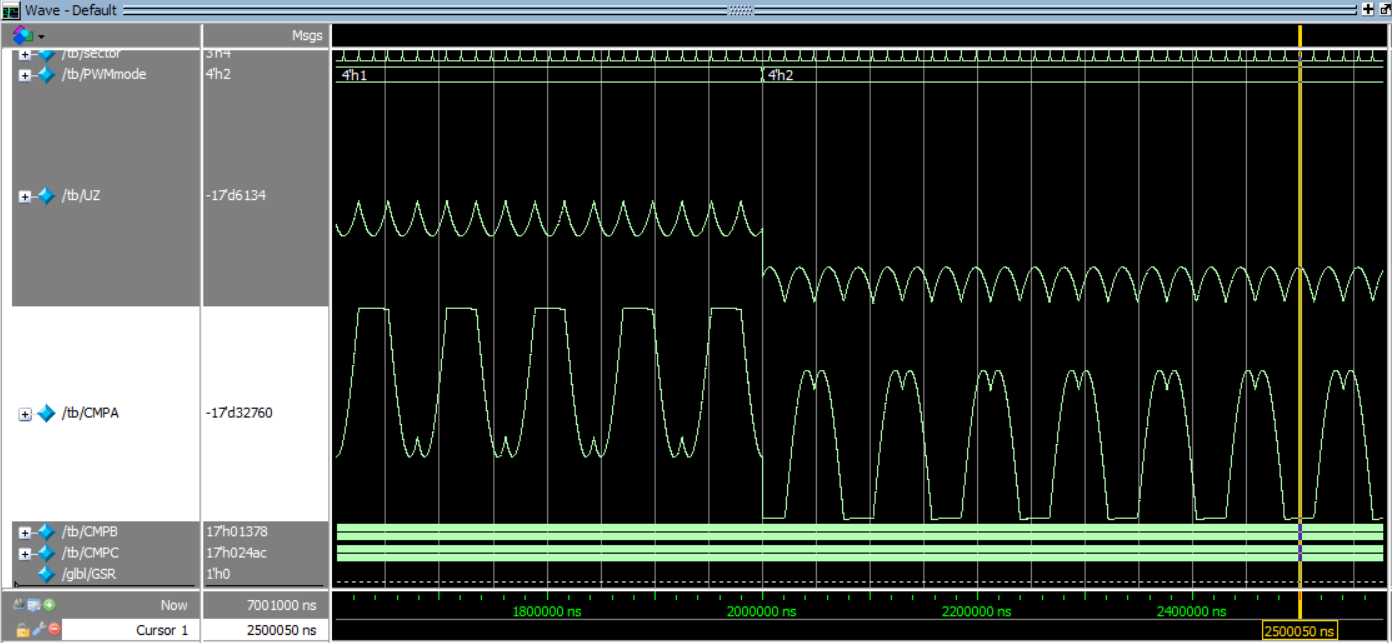This screenshot has width=1392, height=643.
Task: Select the /tb/PWMmode signal name
Action: click(x=104, y=74)
